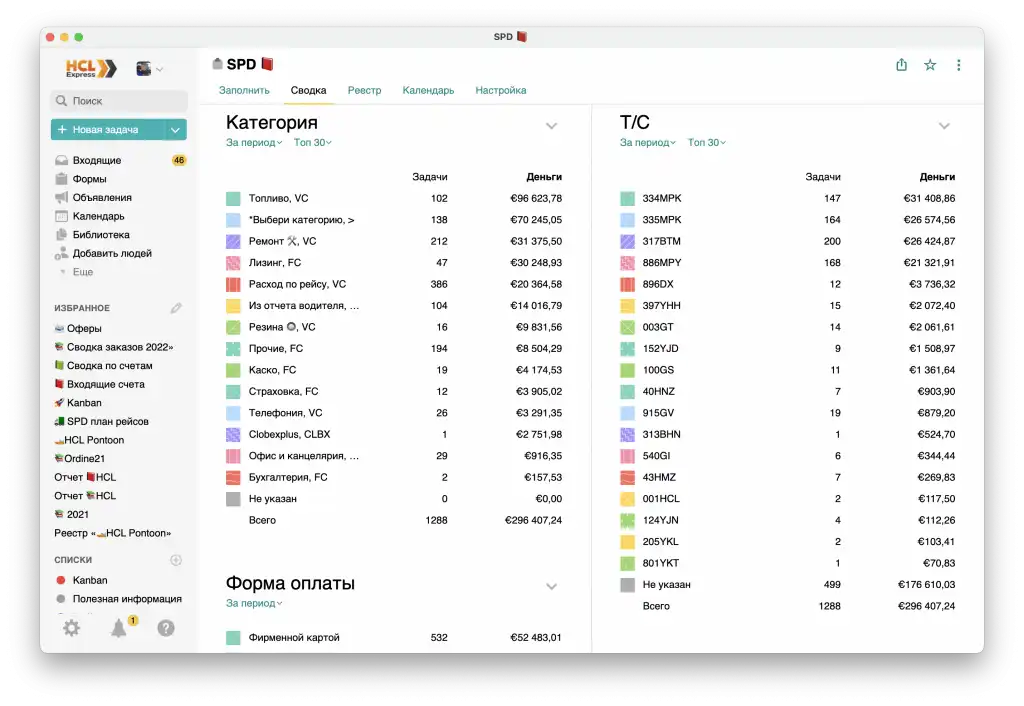Select the Сводка tab
1024x706 pixels.
(308, 90)
